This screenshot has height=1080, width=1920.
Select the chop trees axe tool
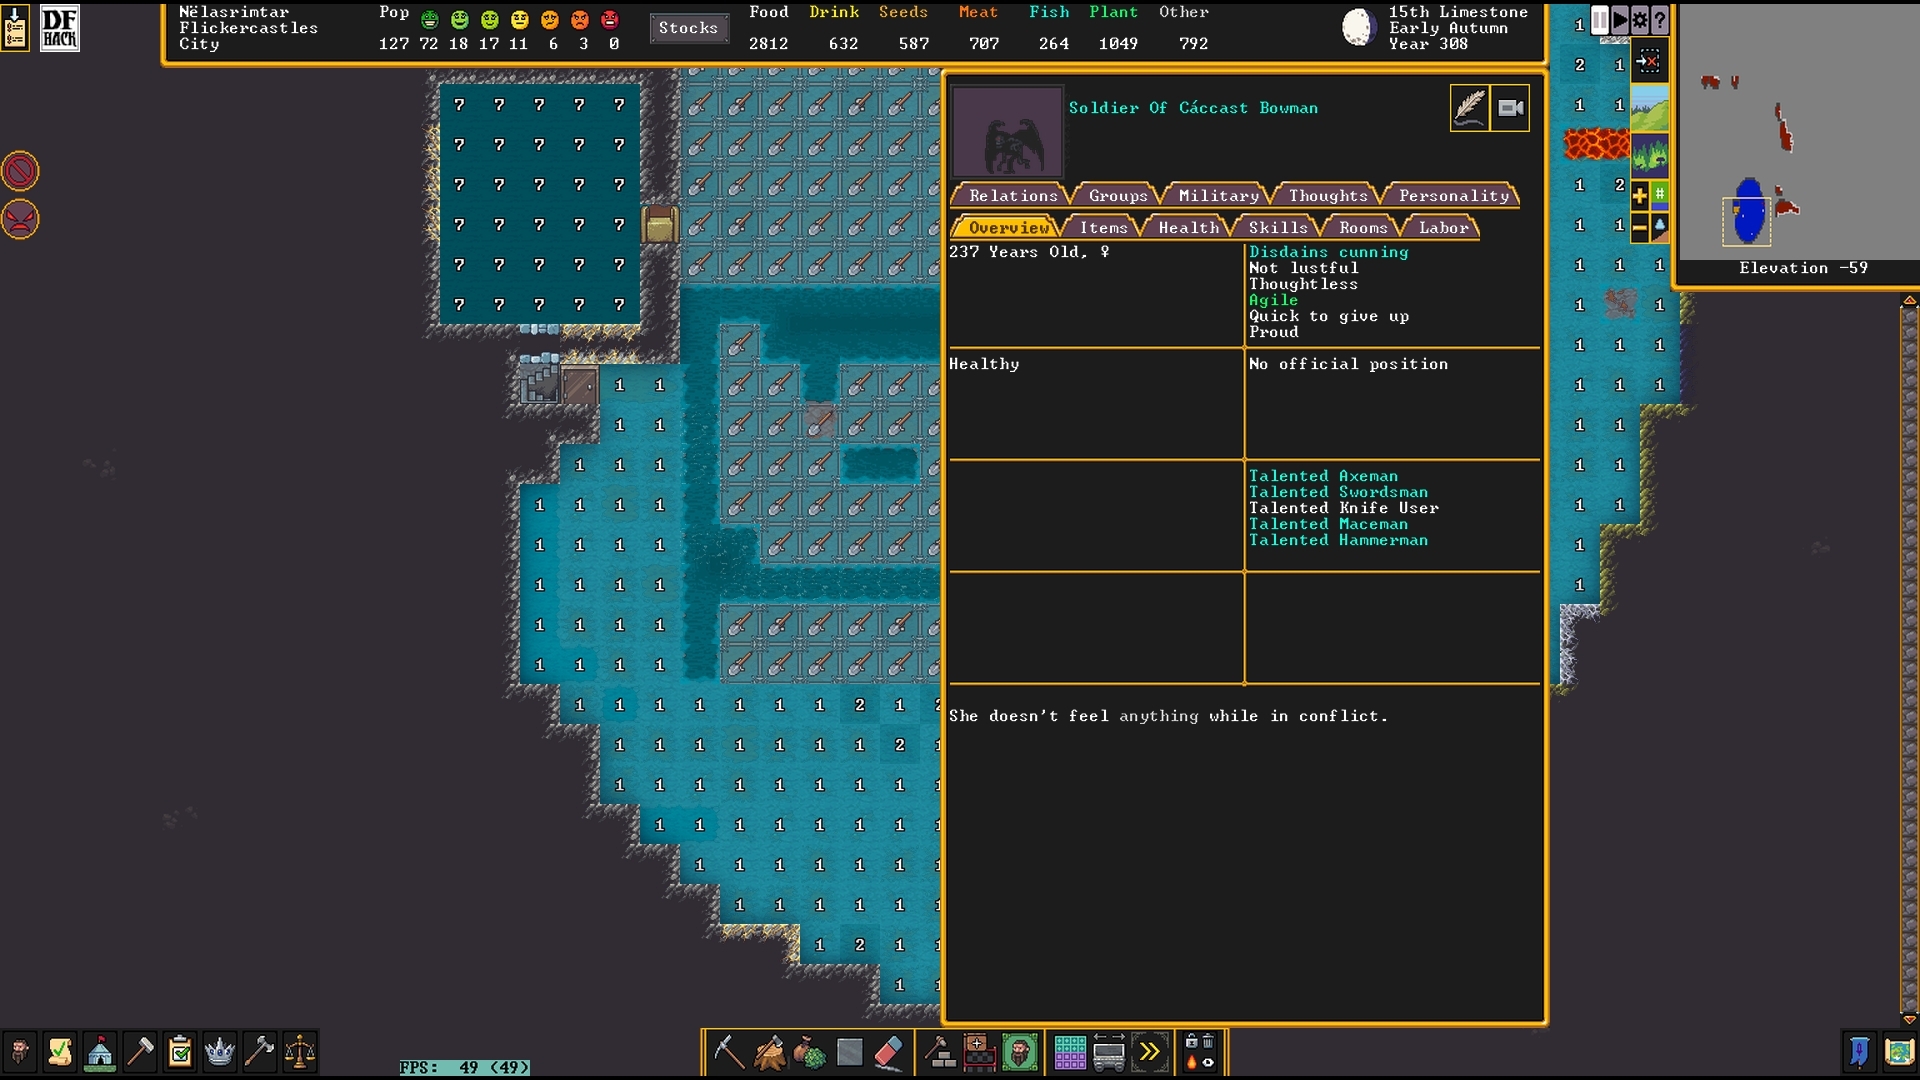(x=769, y=1052)
